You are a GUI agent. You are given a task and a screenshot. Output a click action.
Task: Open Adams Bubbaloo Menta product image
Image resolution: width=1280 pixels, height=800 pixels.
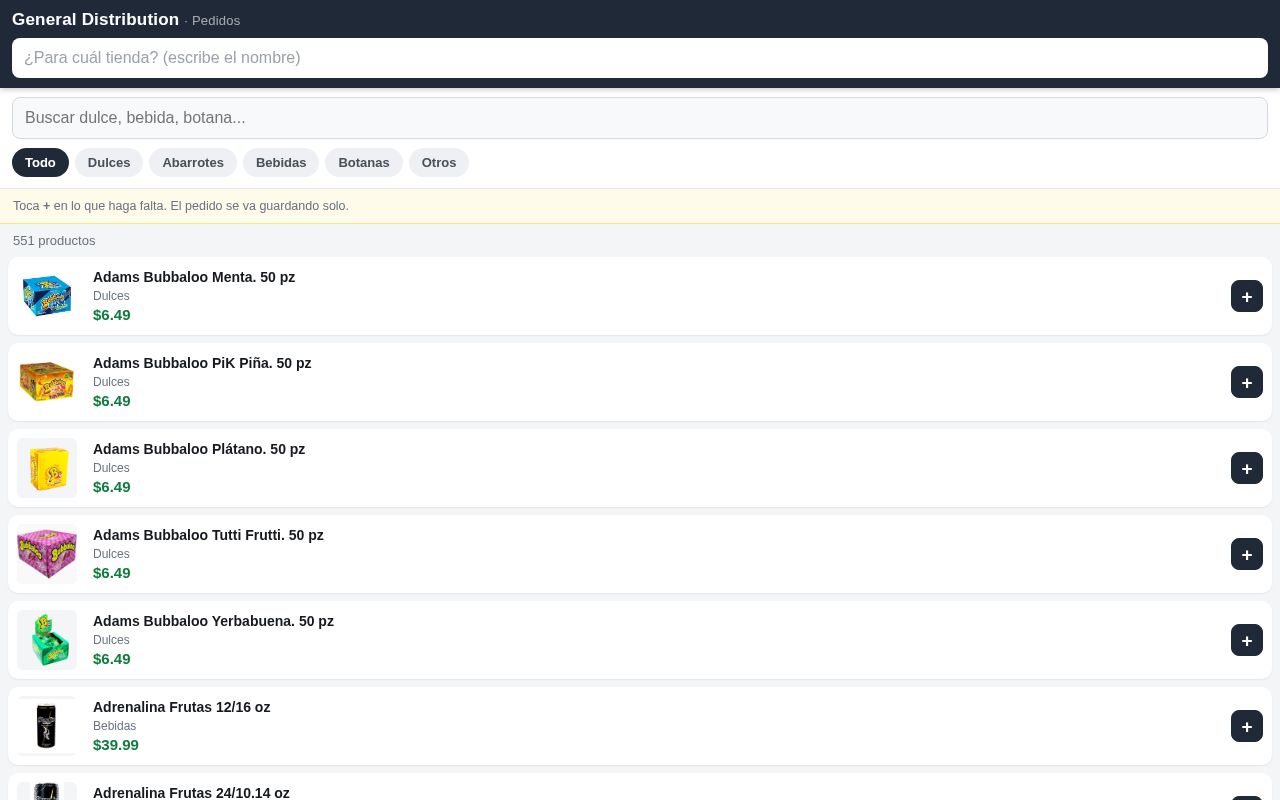point(47,296)
